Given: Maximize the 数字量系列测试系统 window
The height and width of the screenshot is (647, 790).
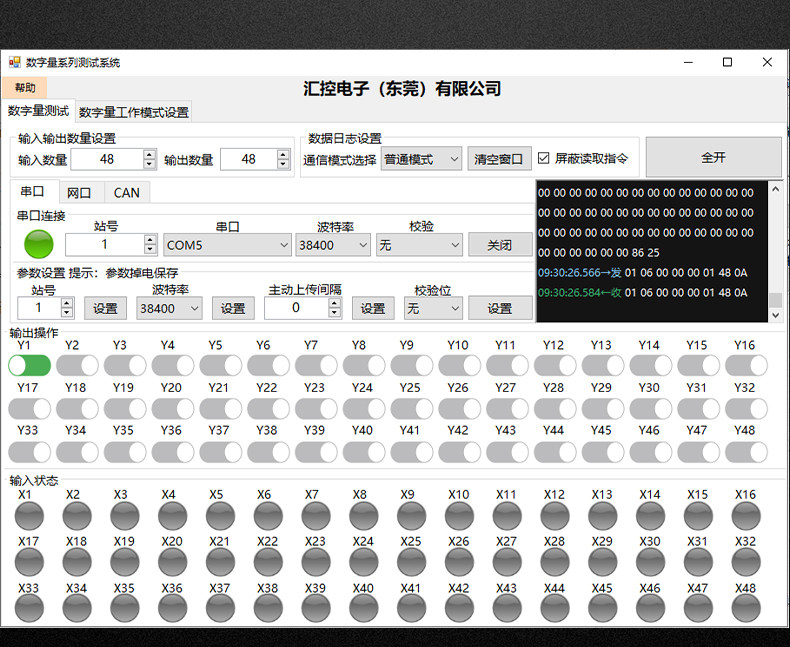Looking at the screenshot, I should coord(728,62).
